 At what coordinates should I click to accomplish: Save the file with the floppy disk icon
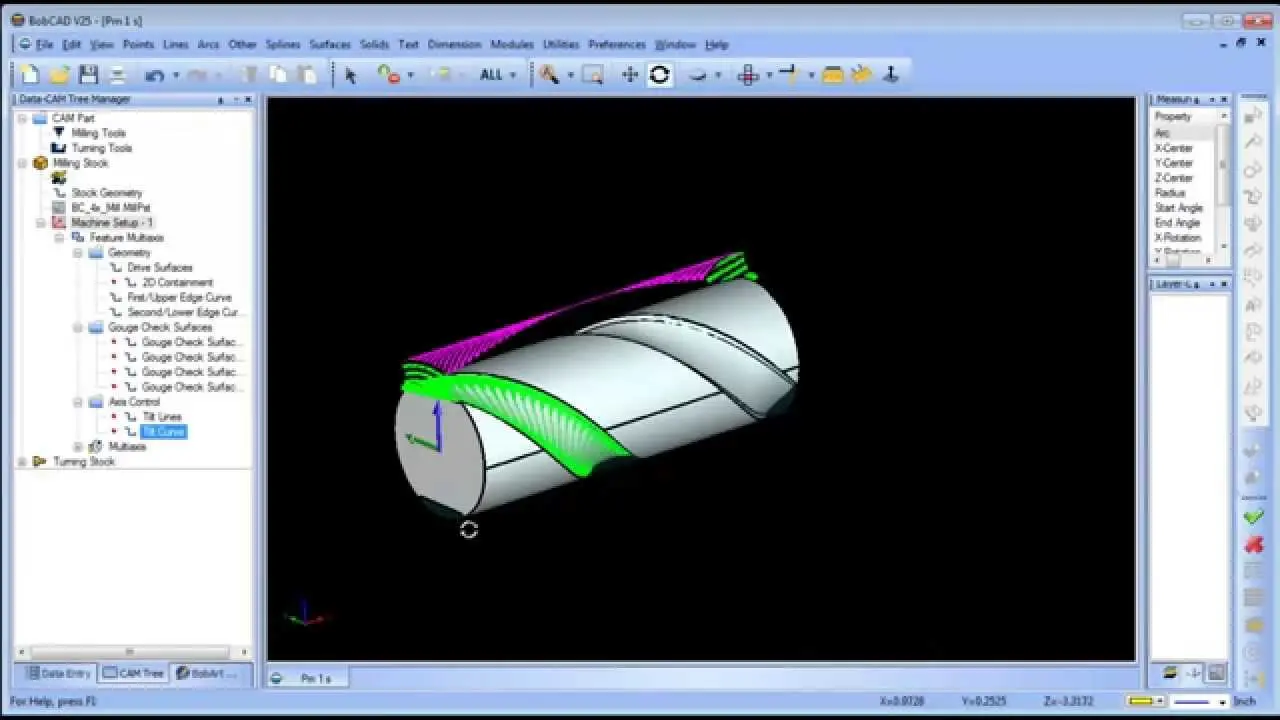[x=88, y=75]
